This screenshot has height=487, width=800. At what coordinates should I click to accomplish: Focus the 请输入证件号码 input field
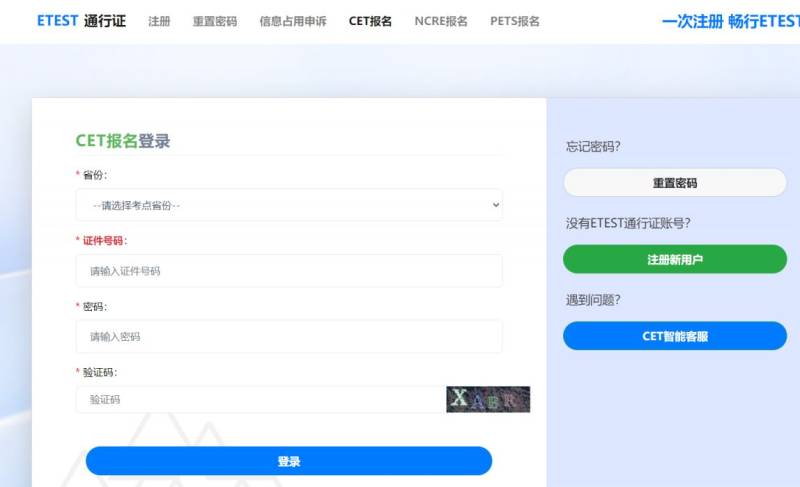(289, 271)
